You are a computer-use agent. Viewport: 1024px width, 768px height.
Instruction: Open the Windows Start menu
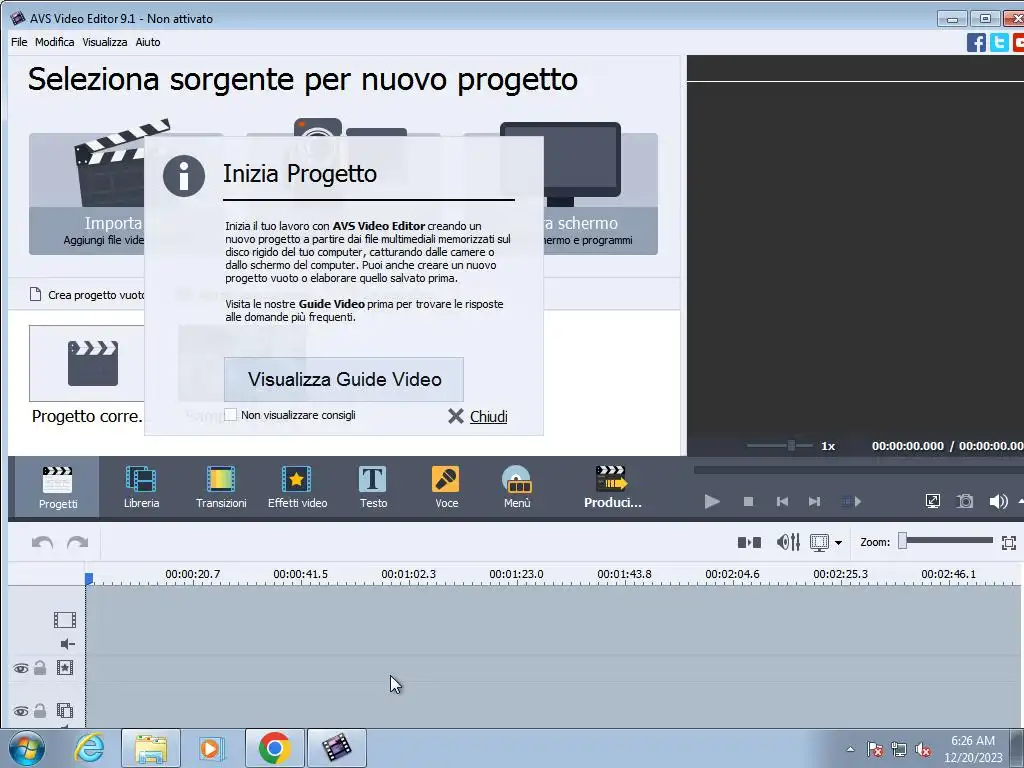pos(27,748)
